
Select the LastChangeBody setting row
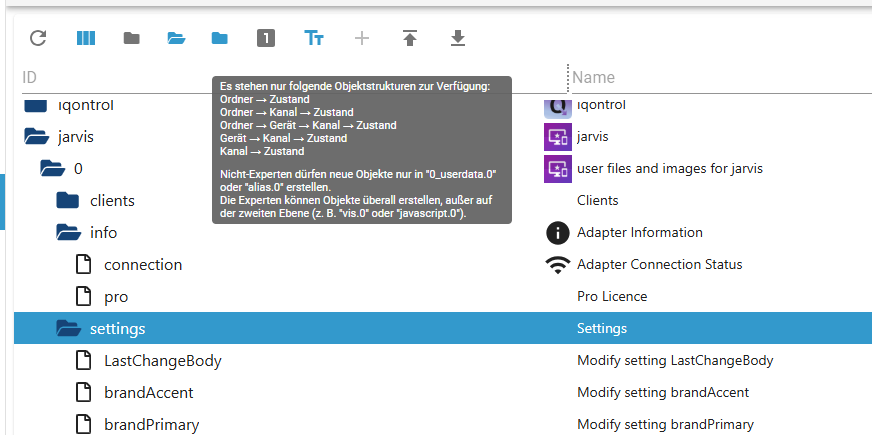click(162, 361)
